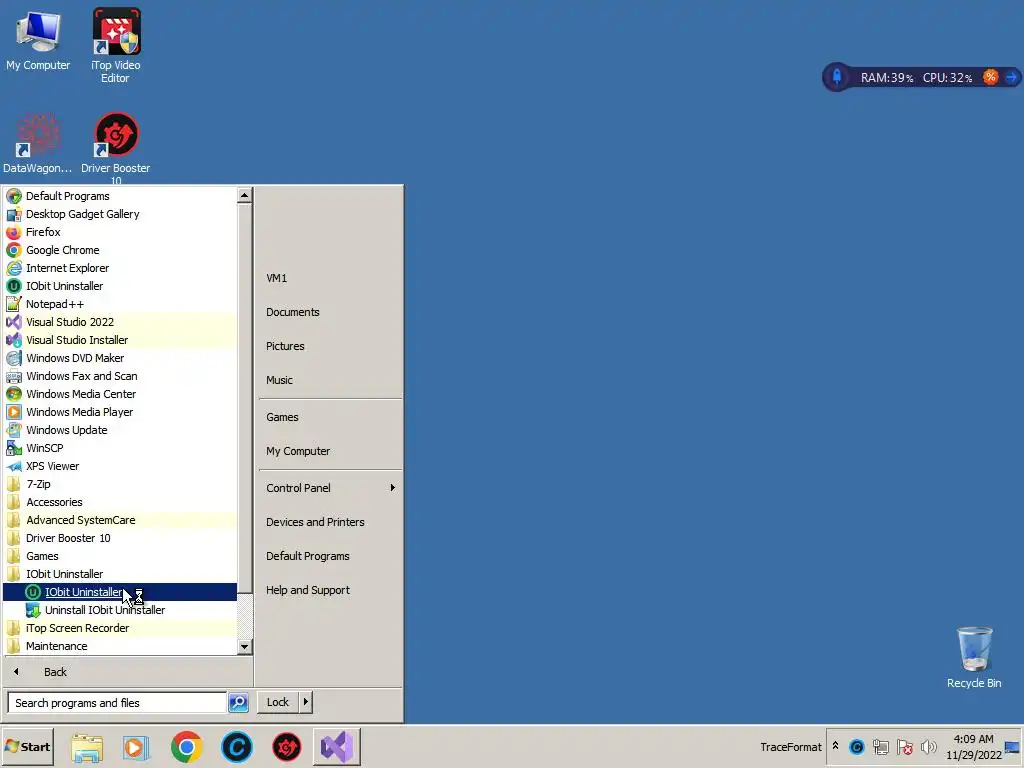Open Pictures from Start menu

point(330,346)
